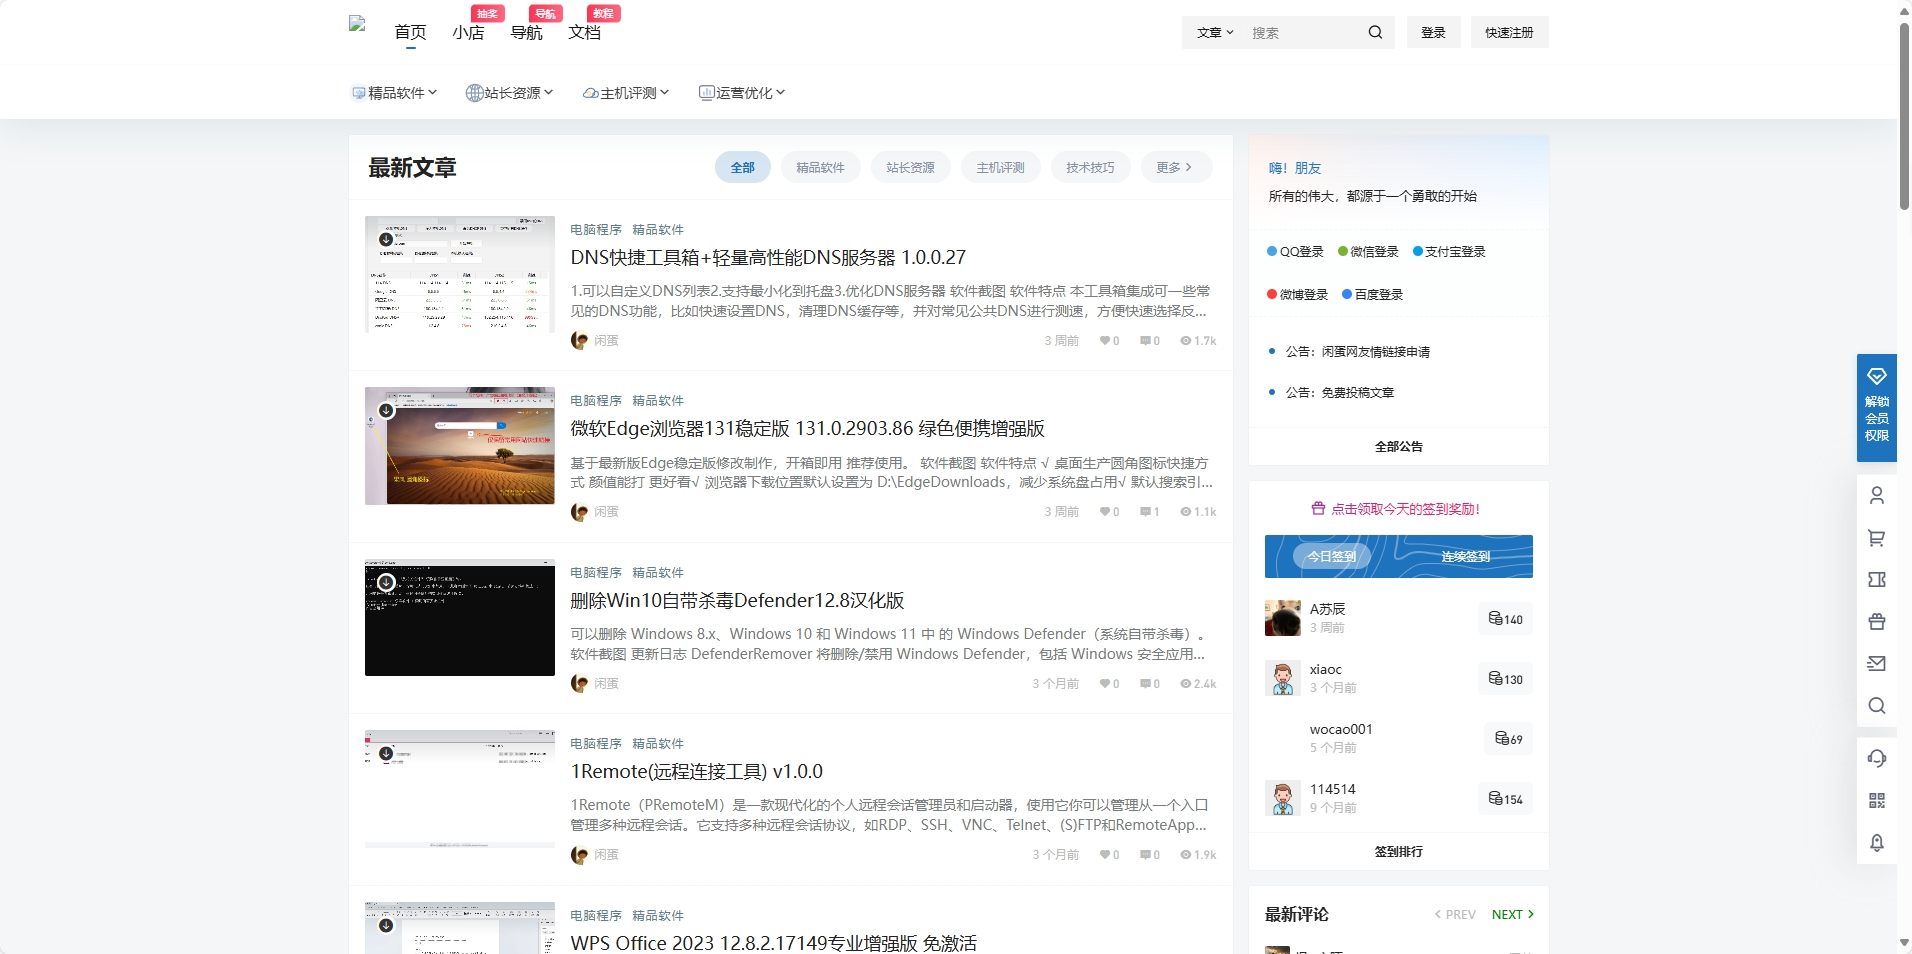Log in with 支付宝登录
This screenshot has width=1912, height=954.
tap(1449, 252)
